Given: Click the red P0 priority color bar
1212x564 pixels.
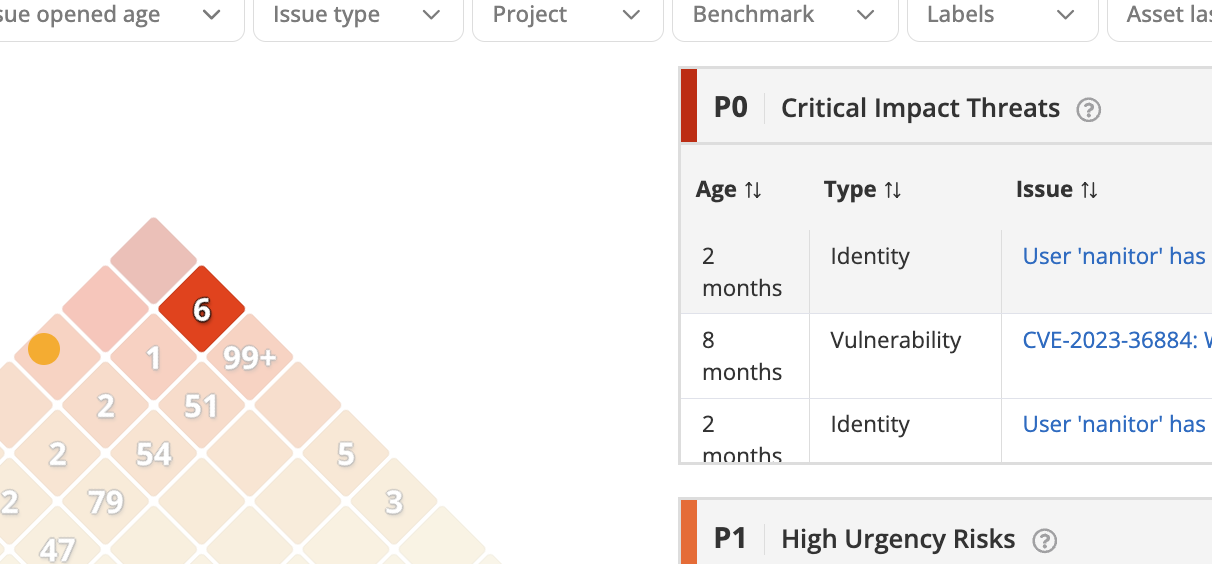Looking at the screenshot, I should tap(689, 106).
